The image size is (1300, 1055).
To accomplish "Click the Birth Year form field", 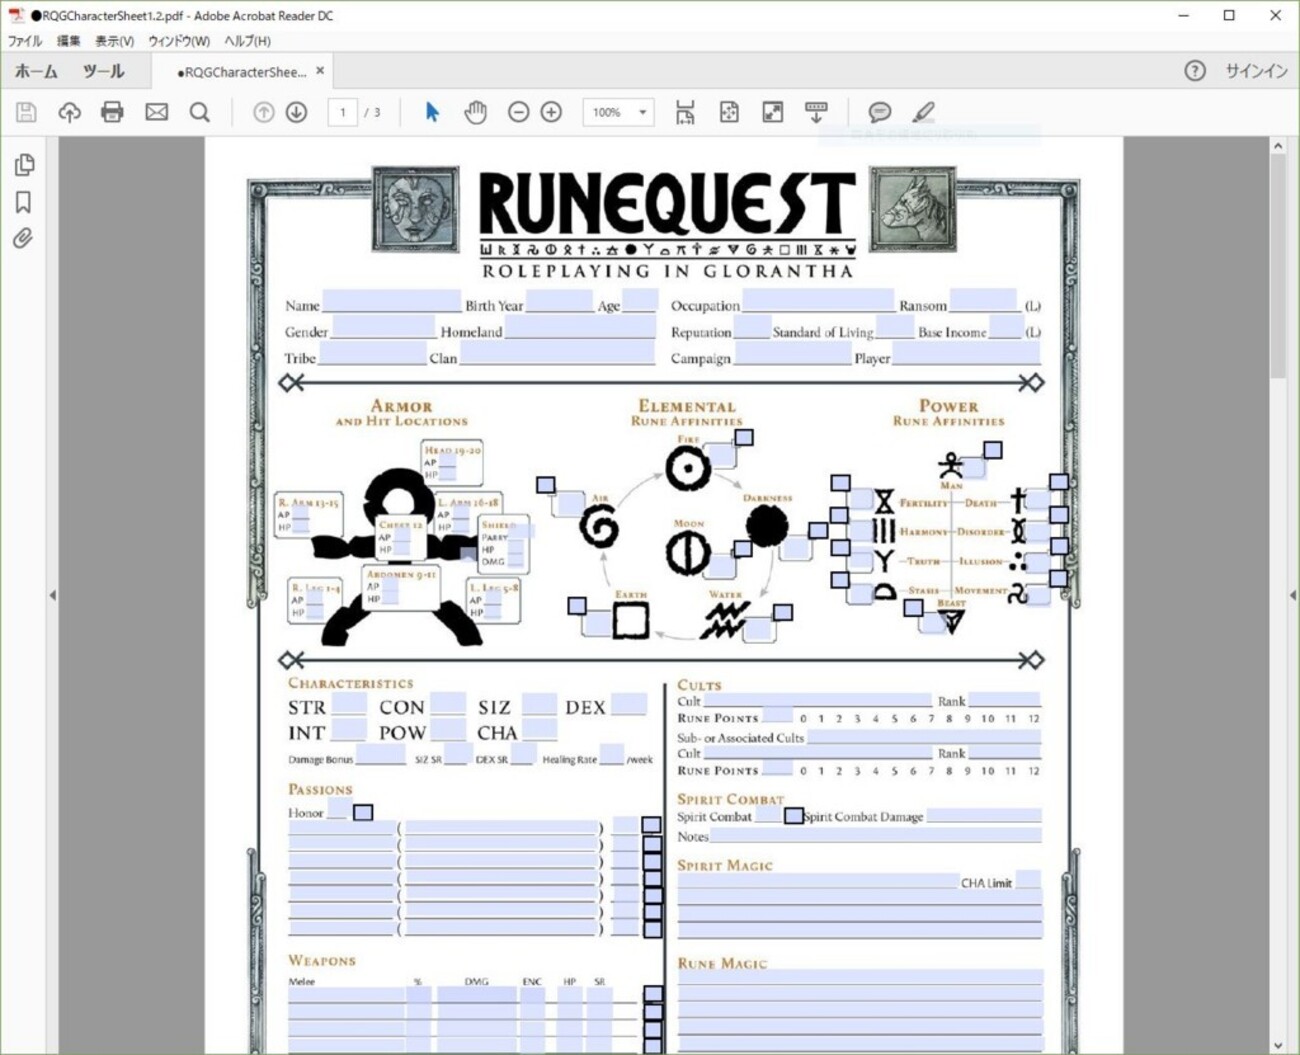I will (x=559, y=301).
